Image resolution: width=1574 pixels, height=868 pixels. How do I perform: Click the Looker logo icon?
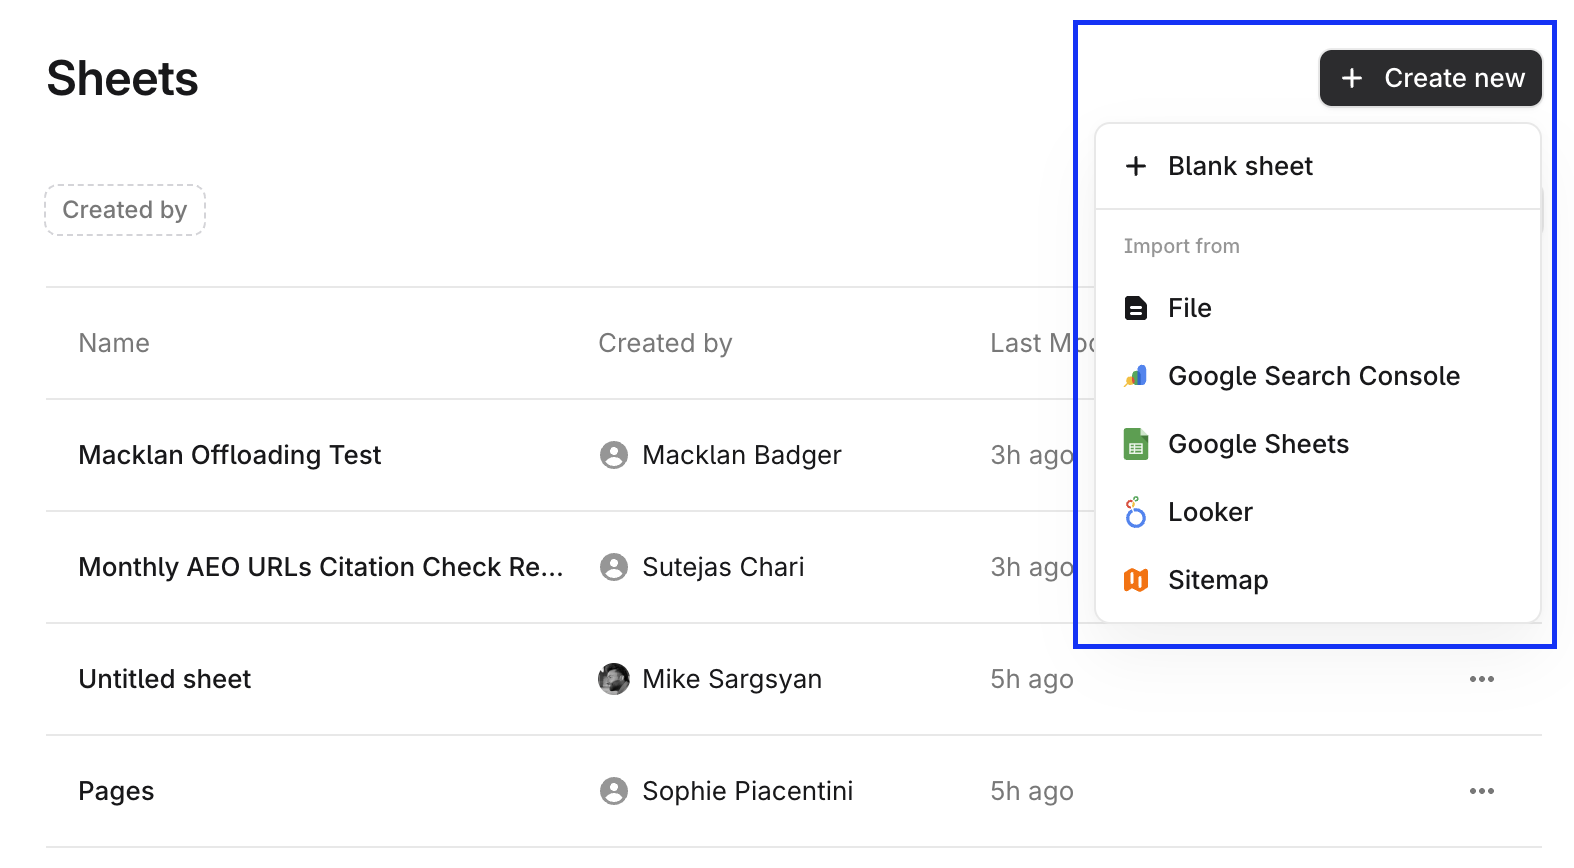(x=1136, y=512)
